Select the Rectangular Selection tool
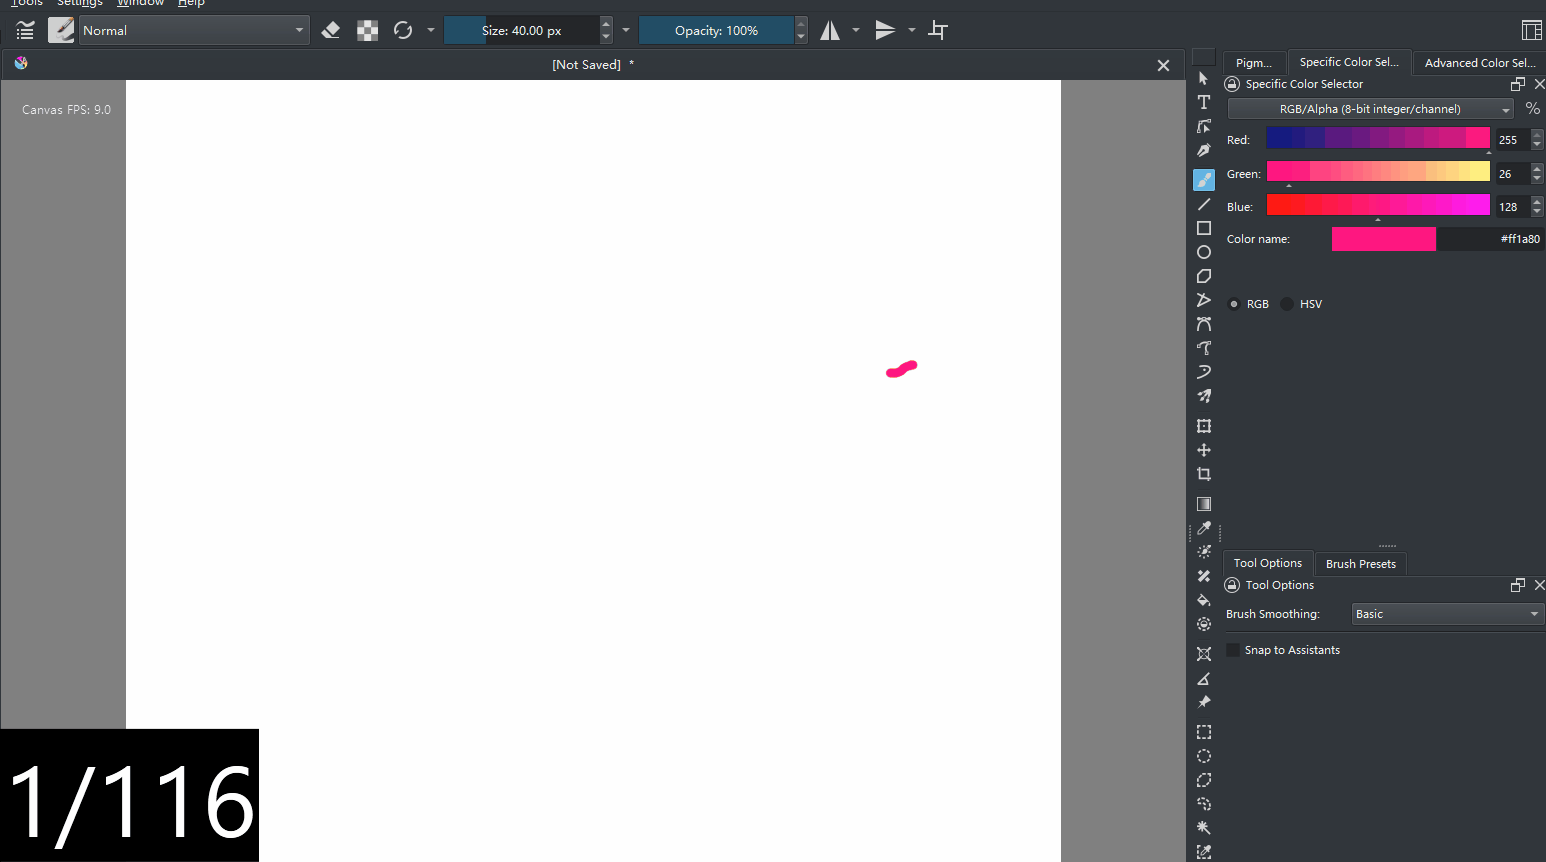 point(1204,732)
